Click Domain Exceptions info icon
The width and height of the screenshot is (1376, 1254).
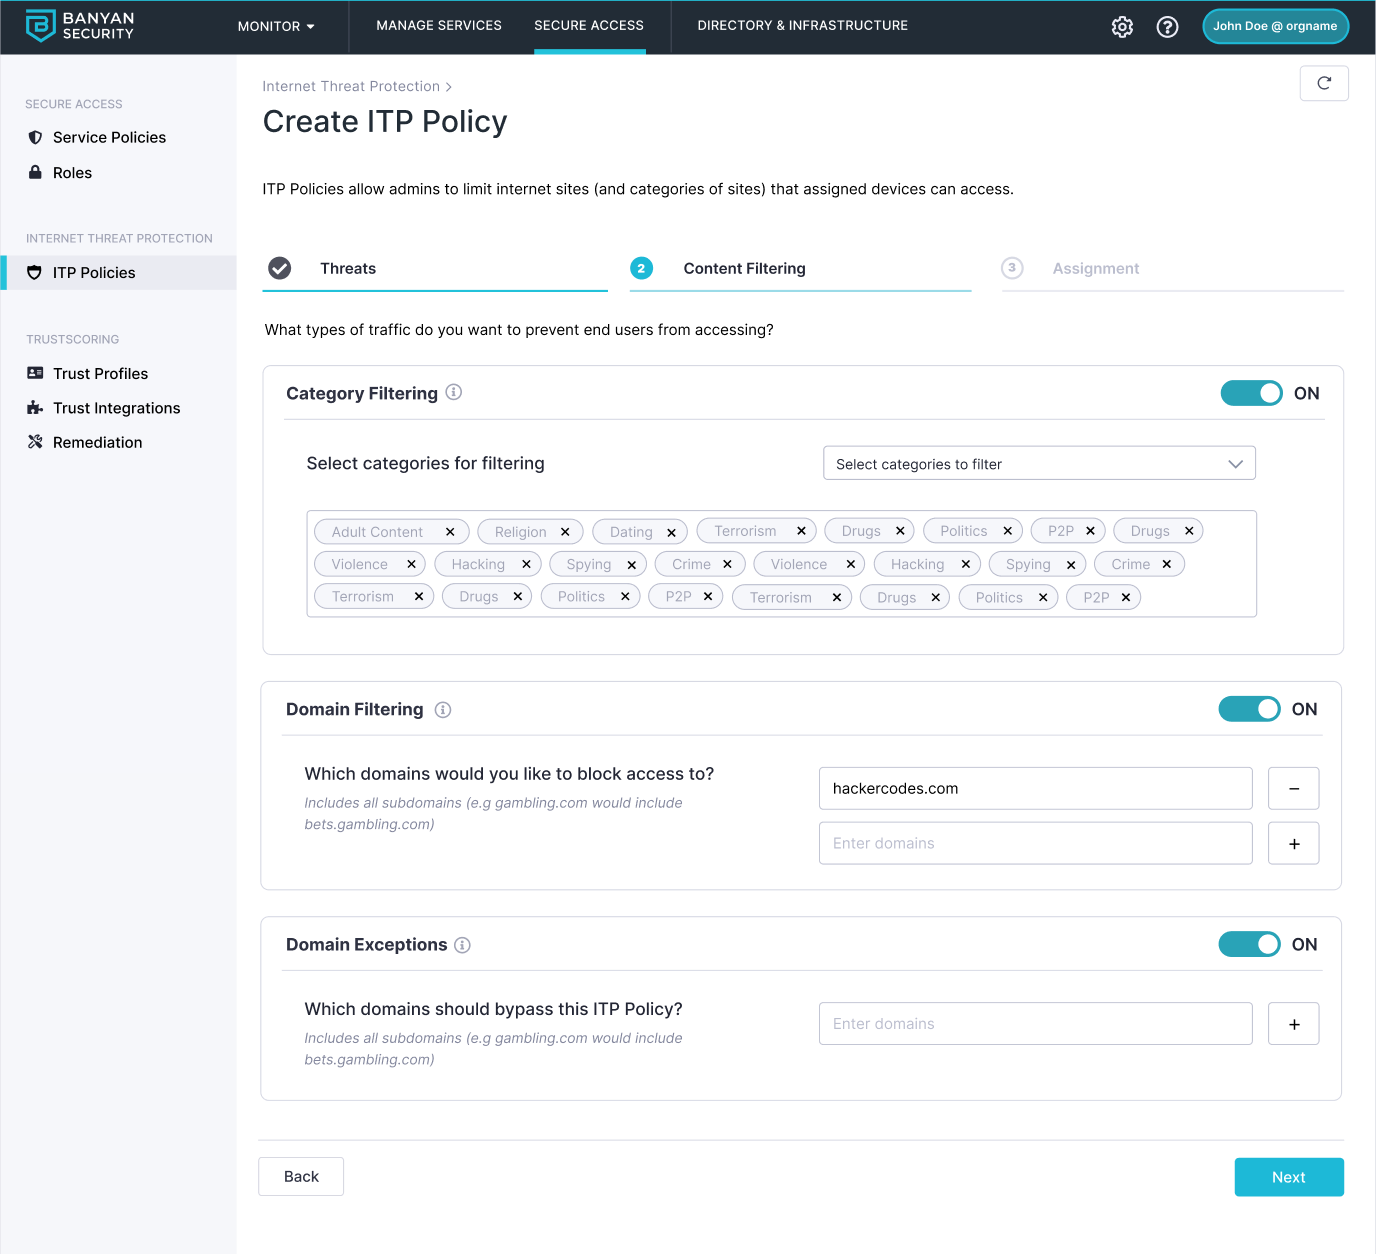(462, 945)
